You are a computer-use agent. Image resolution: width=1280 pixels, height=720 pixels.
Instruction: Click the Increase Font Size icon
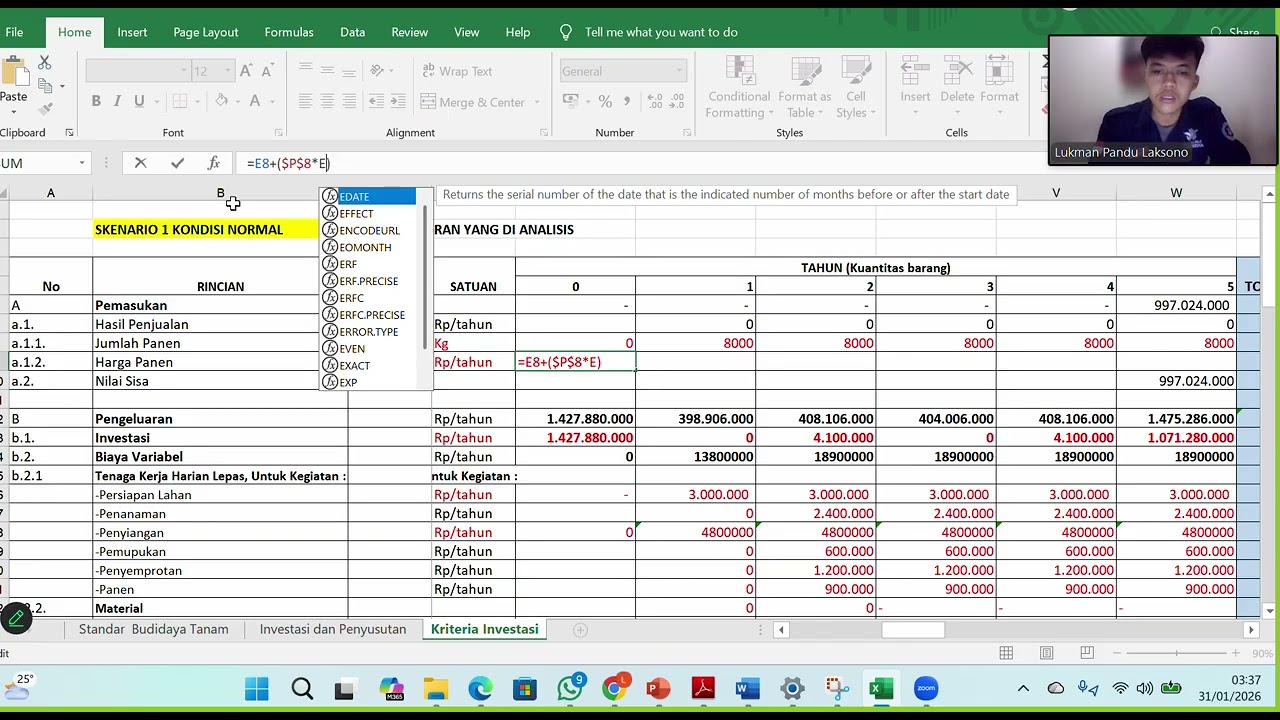tap(245, 71)
